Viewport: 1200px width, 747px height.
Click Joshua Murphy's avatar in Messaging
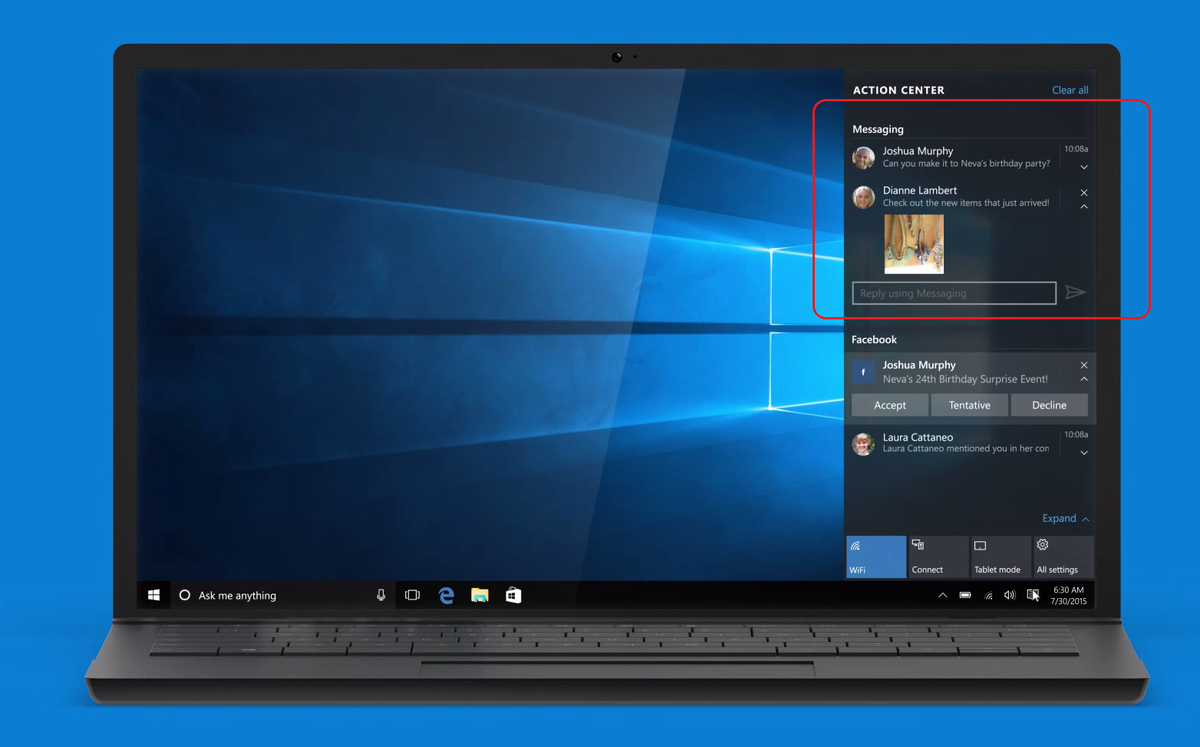point(863,157)
